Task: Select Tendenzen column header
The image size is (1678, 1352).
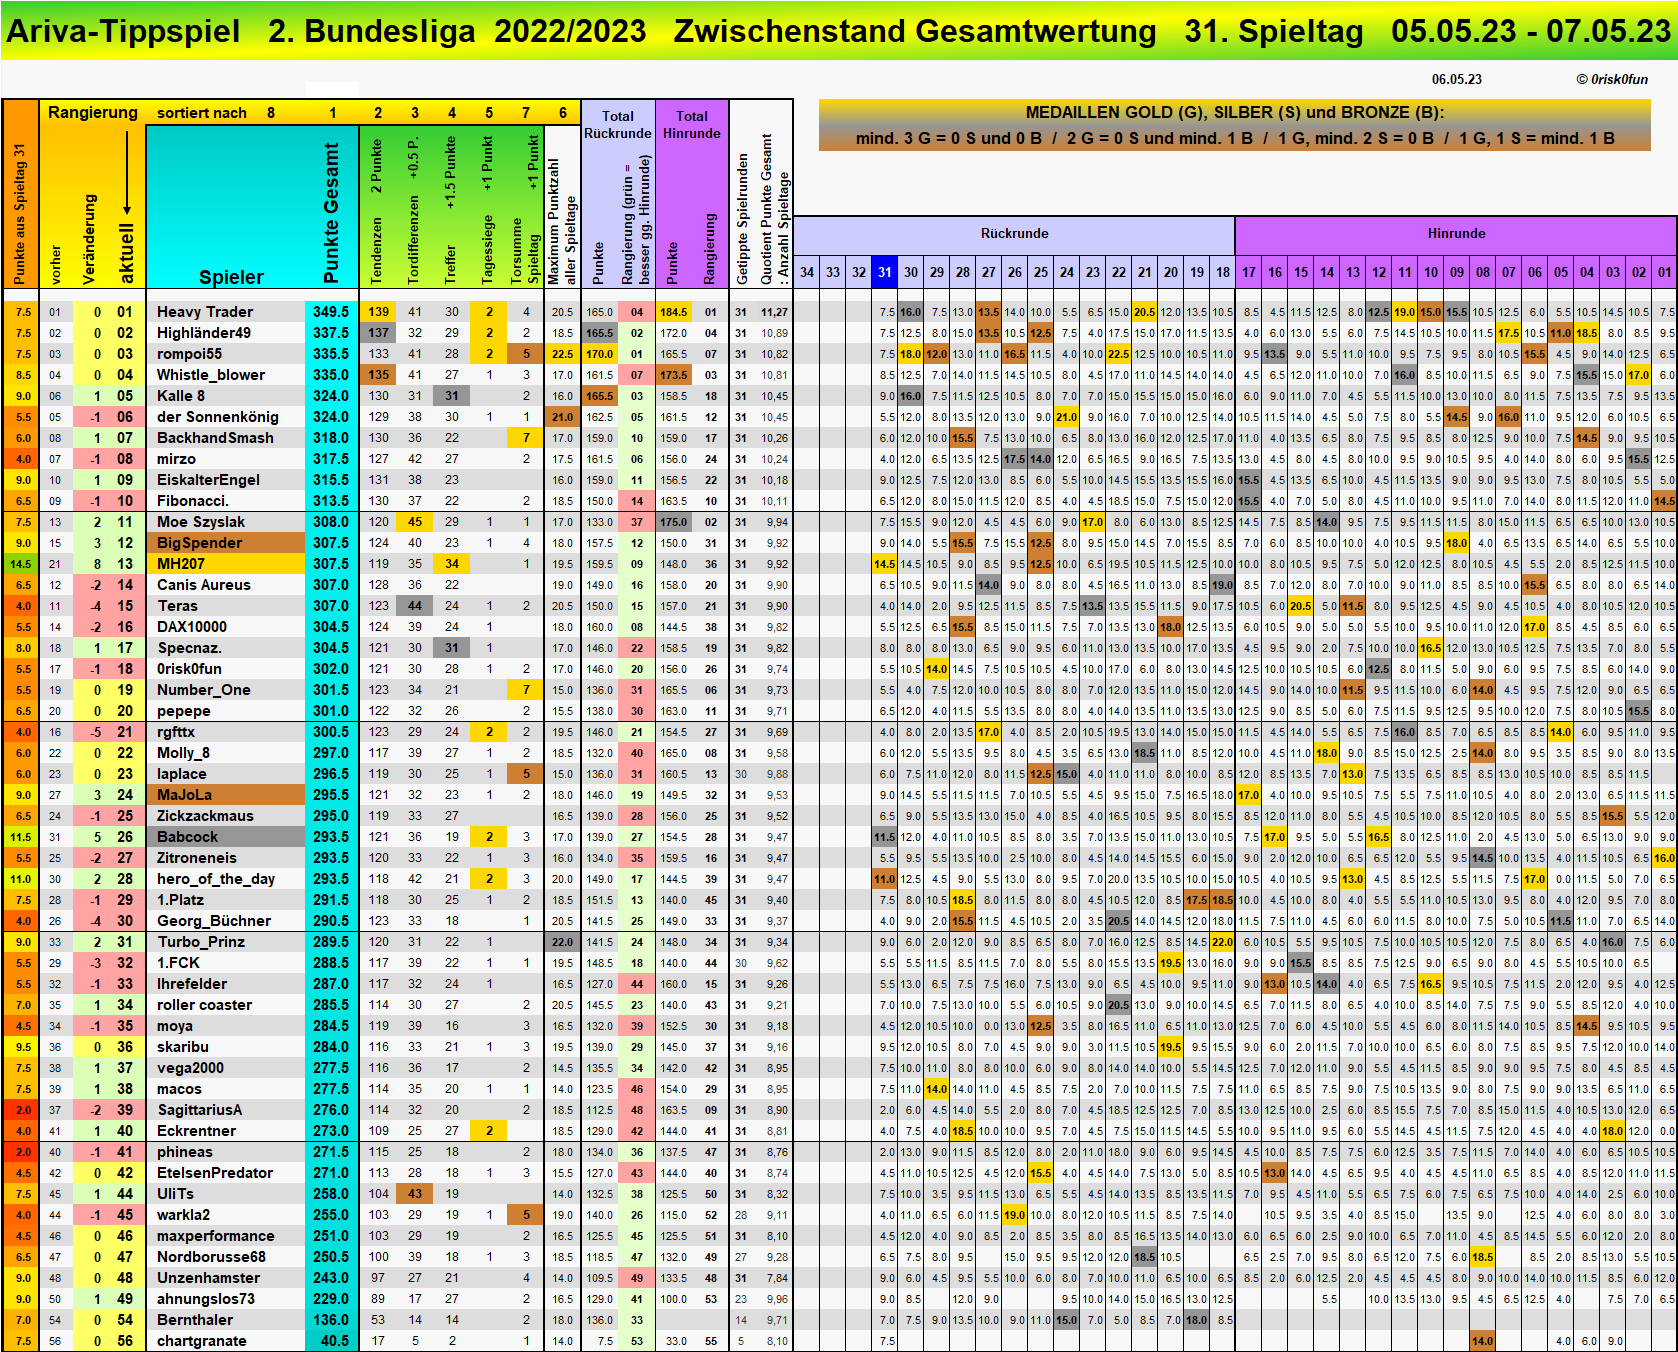Action: pos(378,207)
